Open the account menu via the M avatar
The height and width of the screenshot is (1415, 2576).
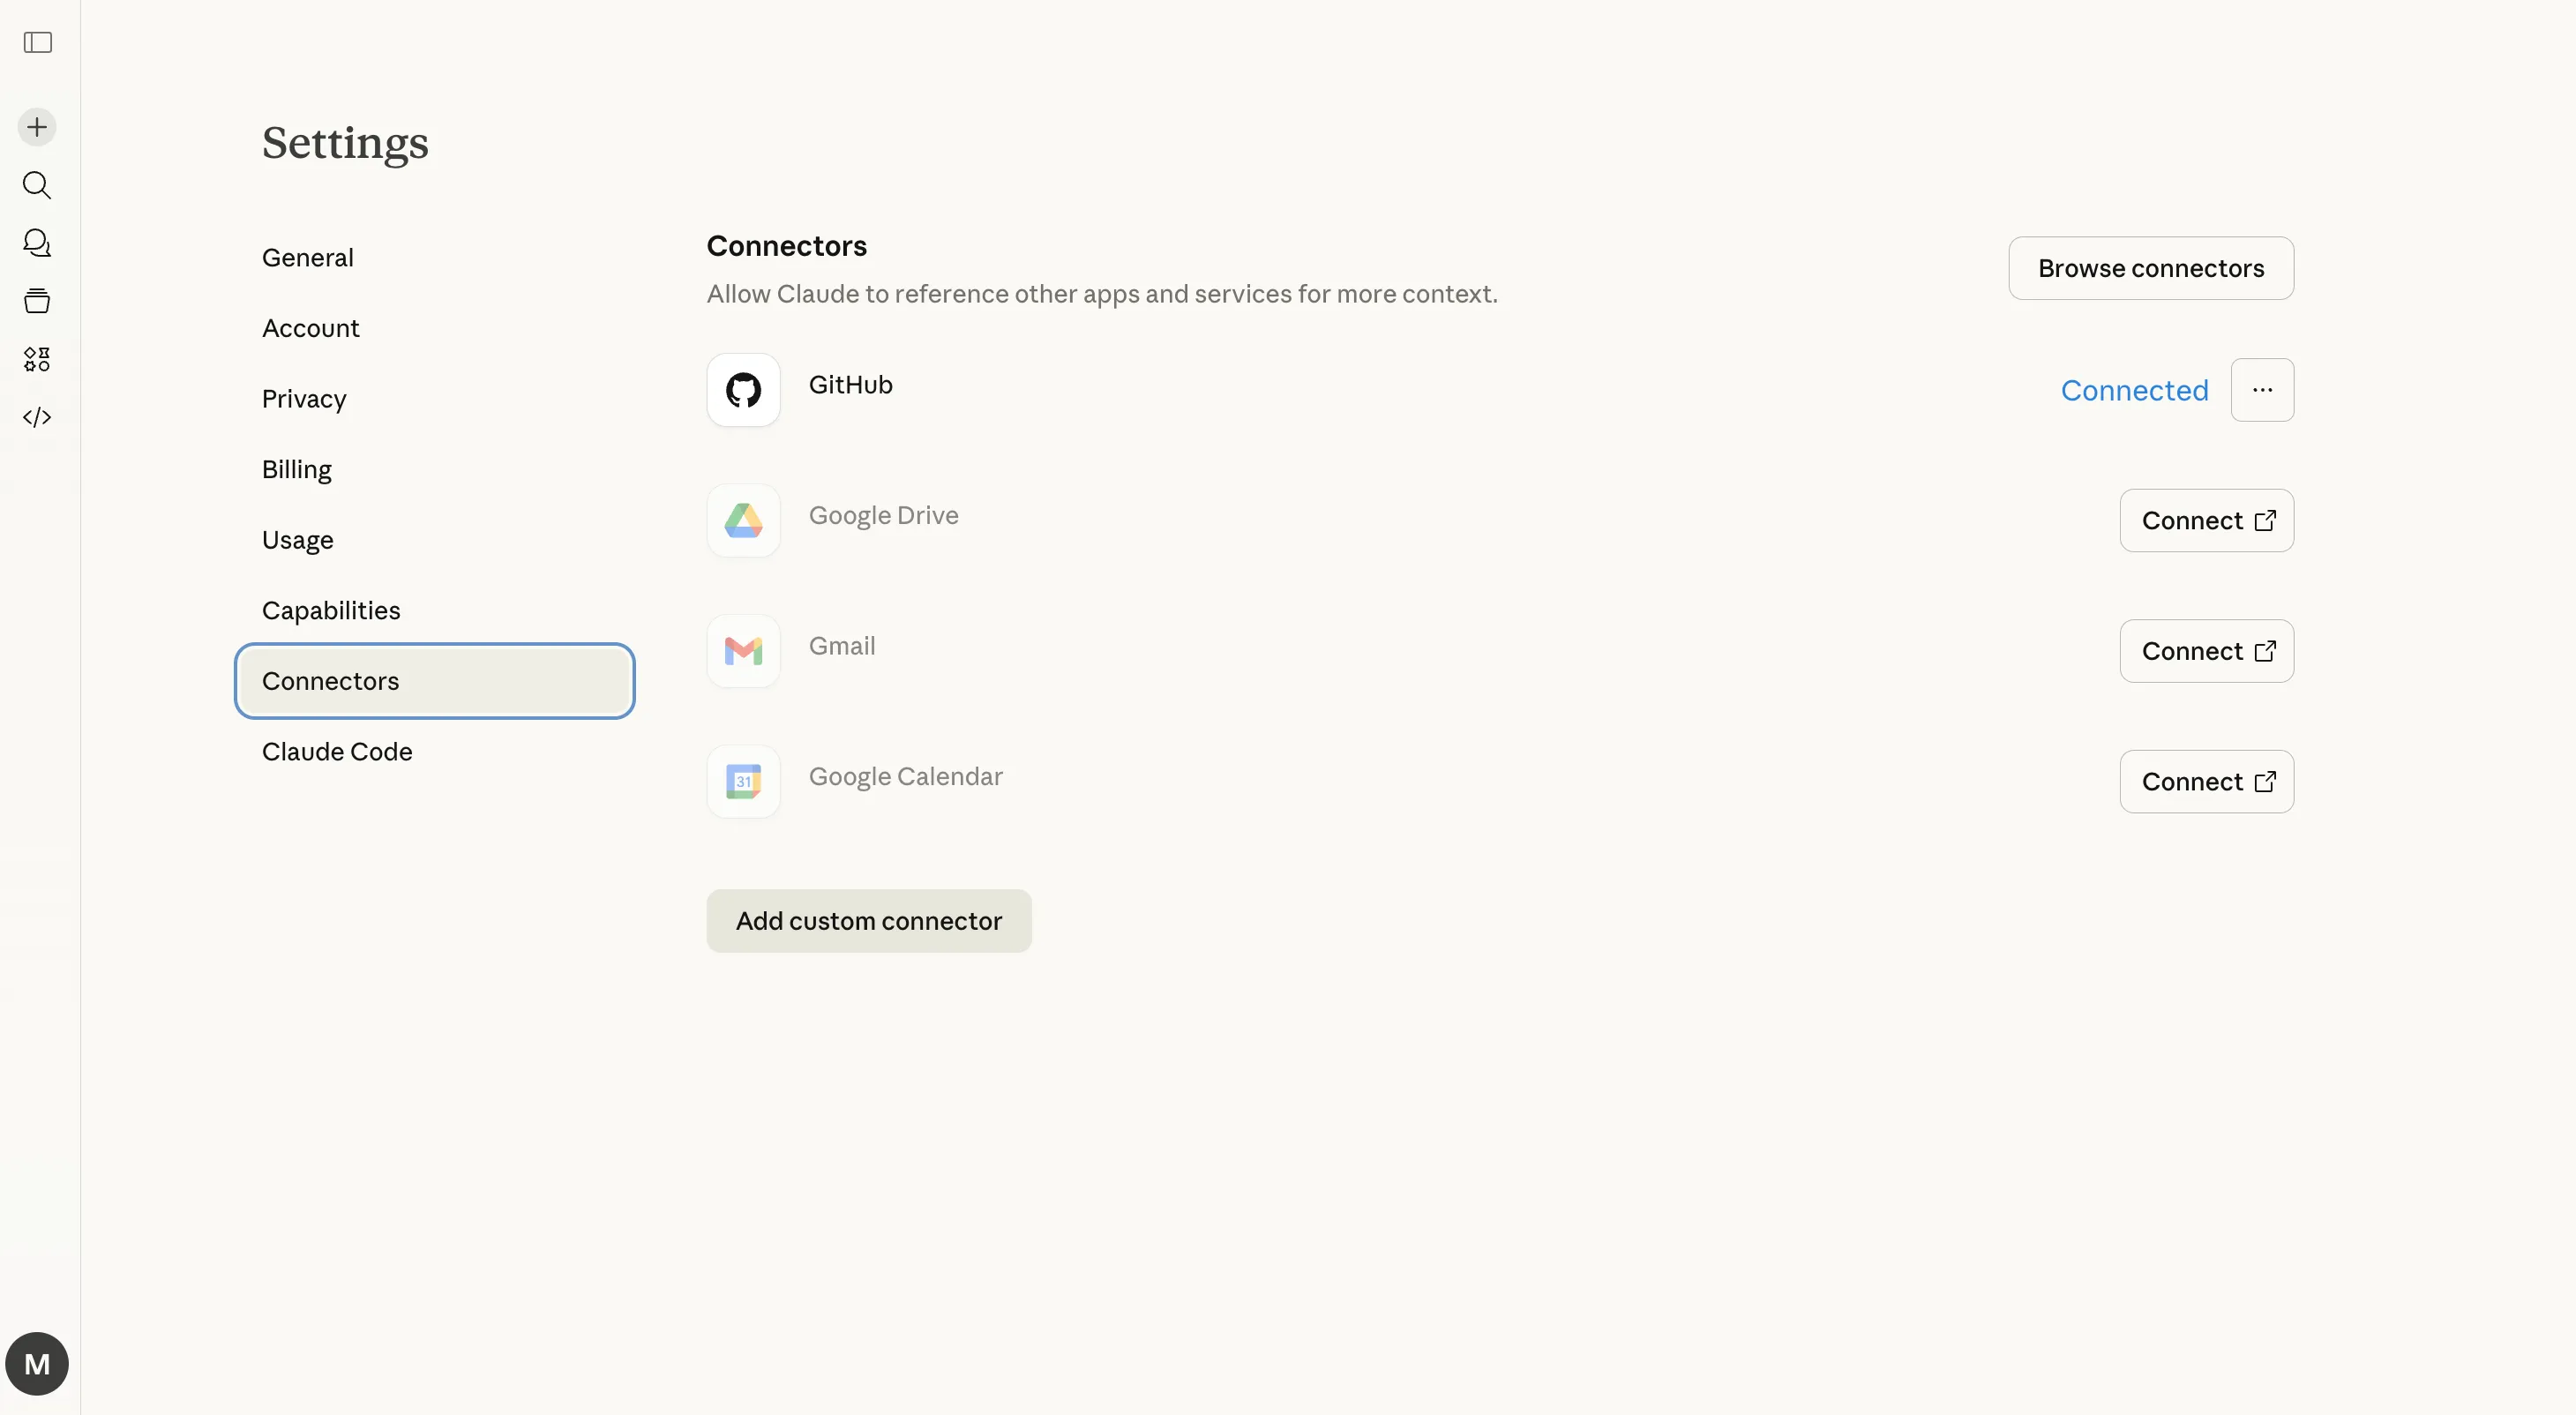37,1363
